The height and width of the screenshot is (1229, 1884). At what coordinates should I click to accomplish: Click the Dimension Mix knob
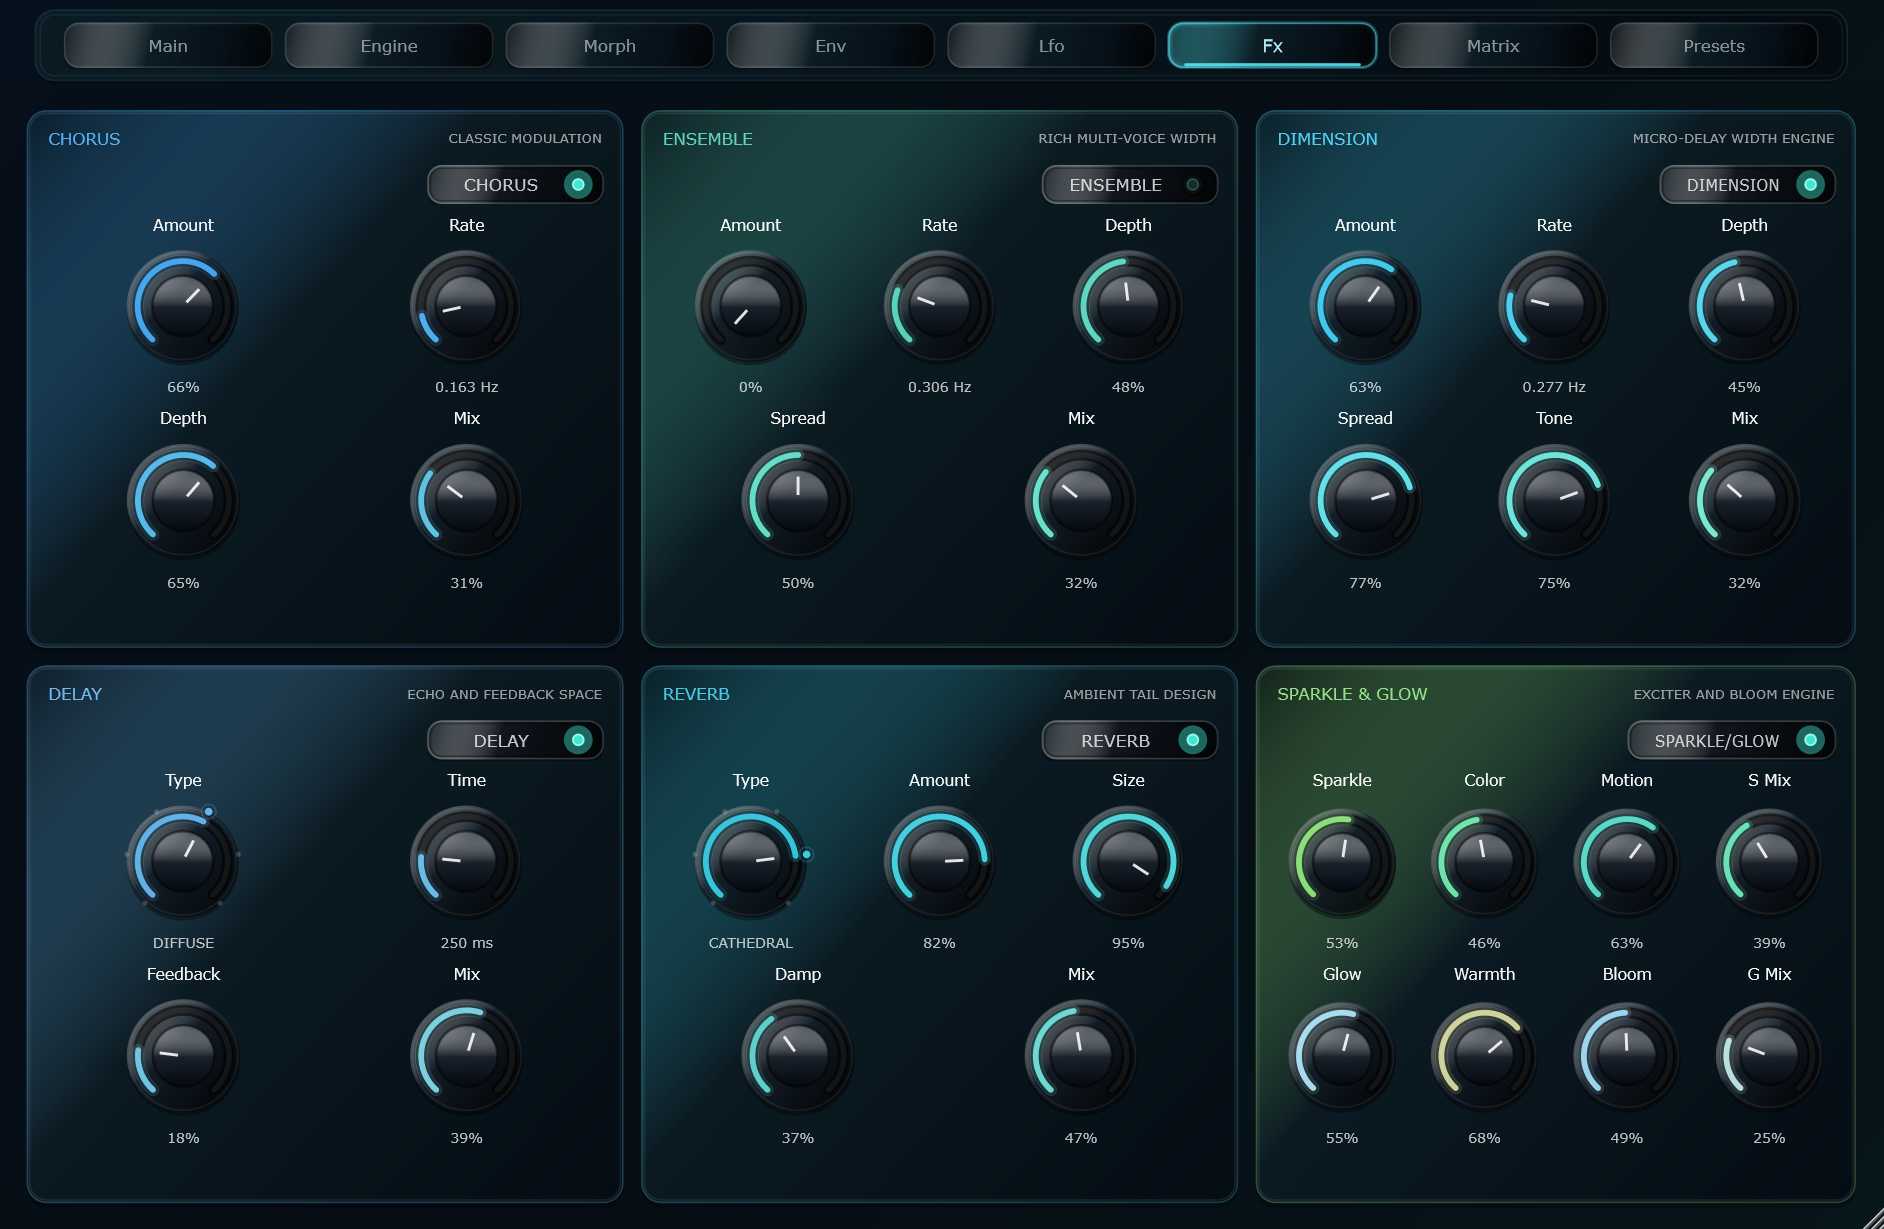1744,500
